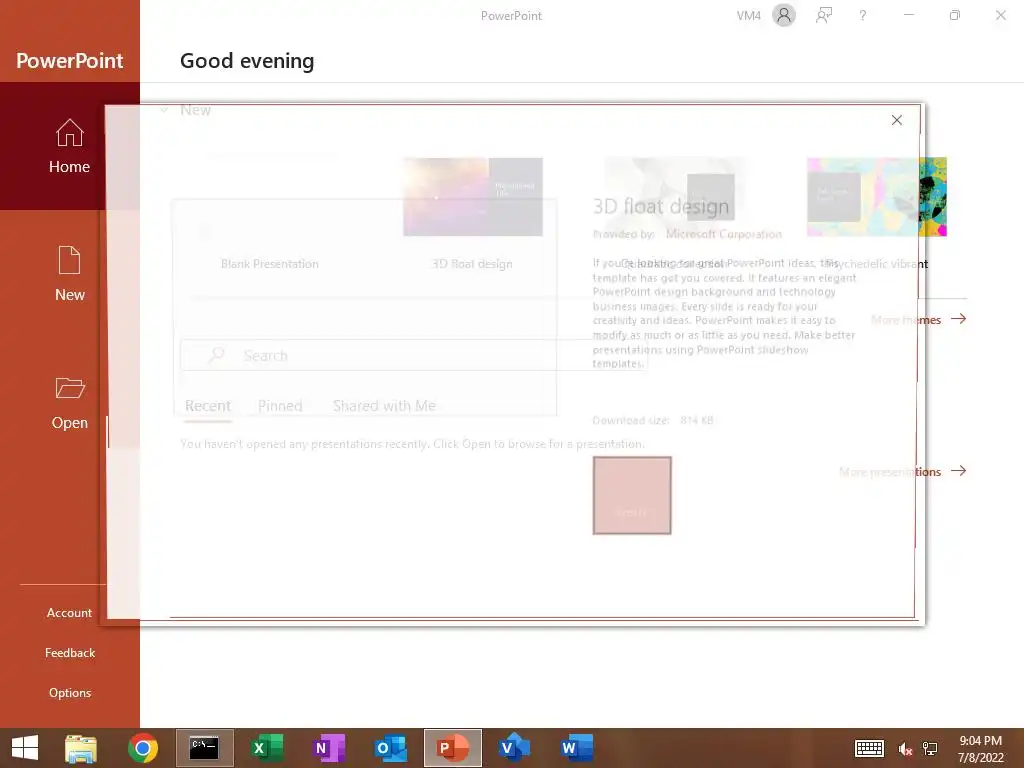Open Outlook from the taskbar
Viewport: 1024px width, 768px height.
[x=391, y=748]
